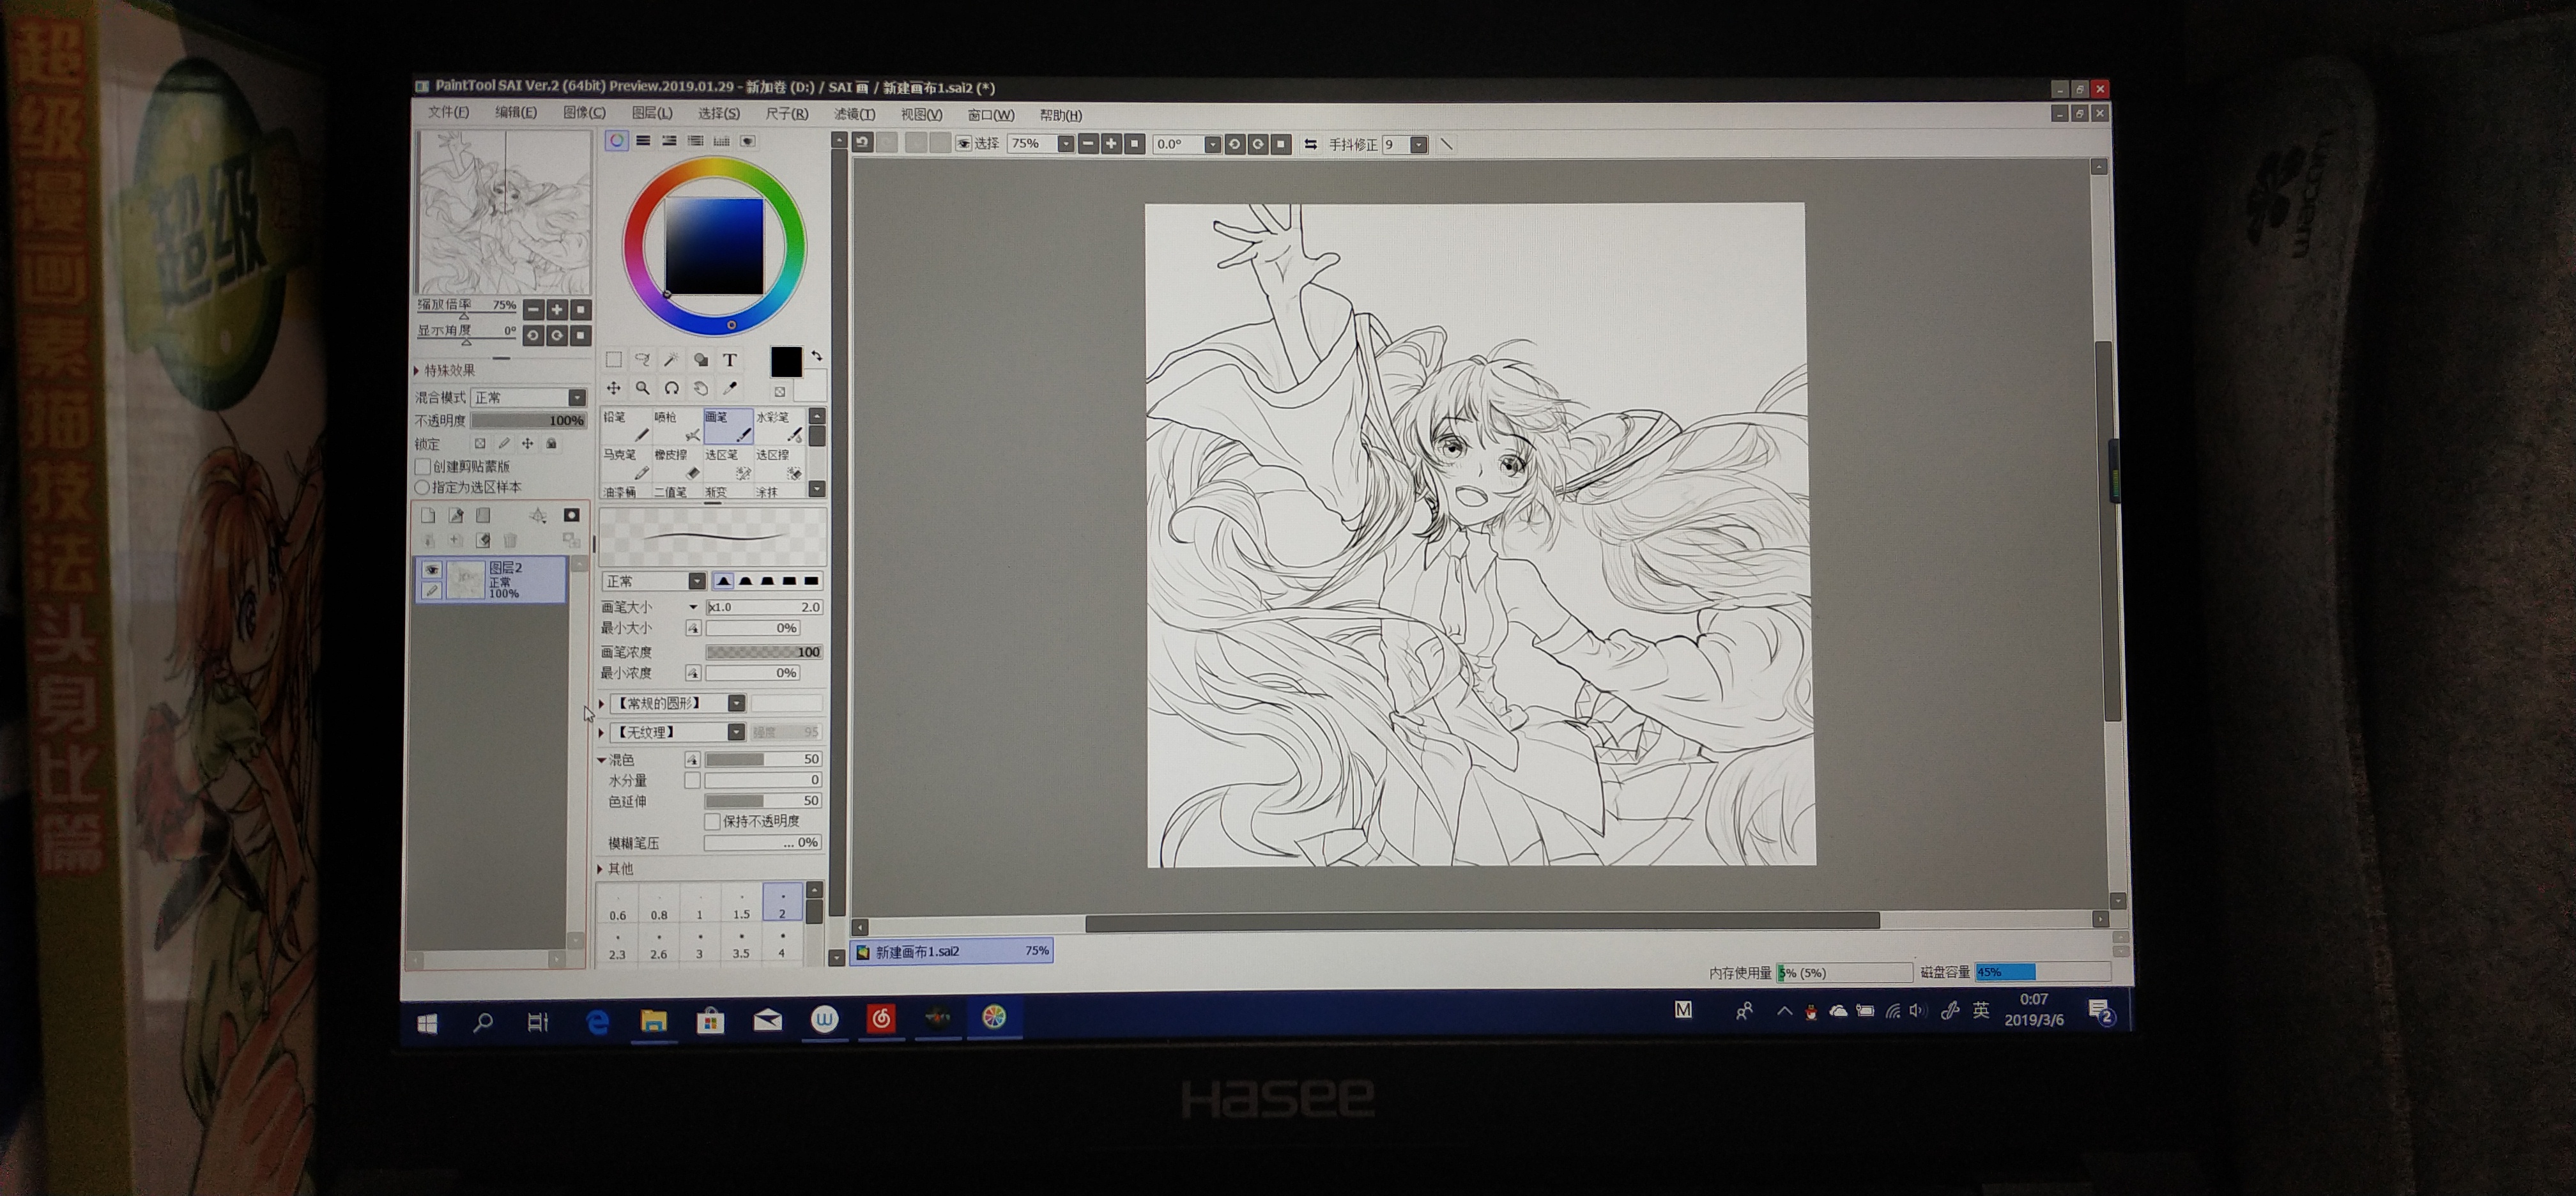
Task: Create a new layer with the blank page icon
Action: click(428, 515)
